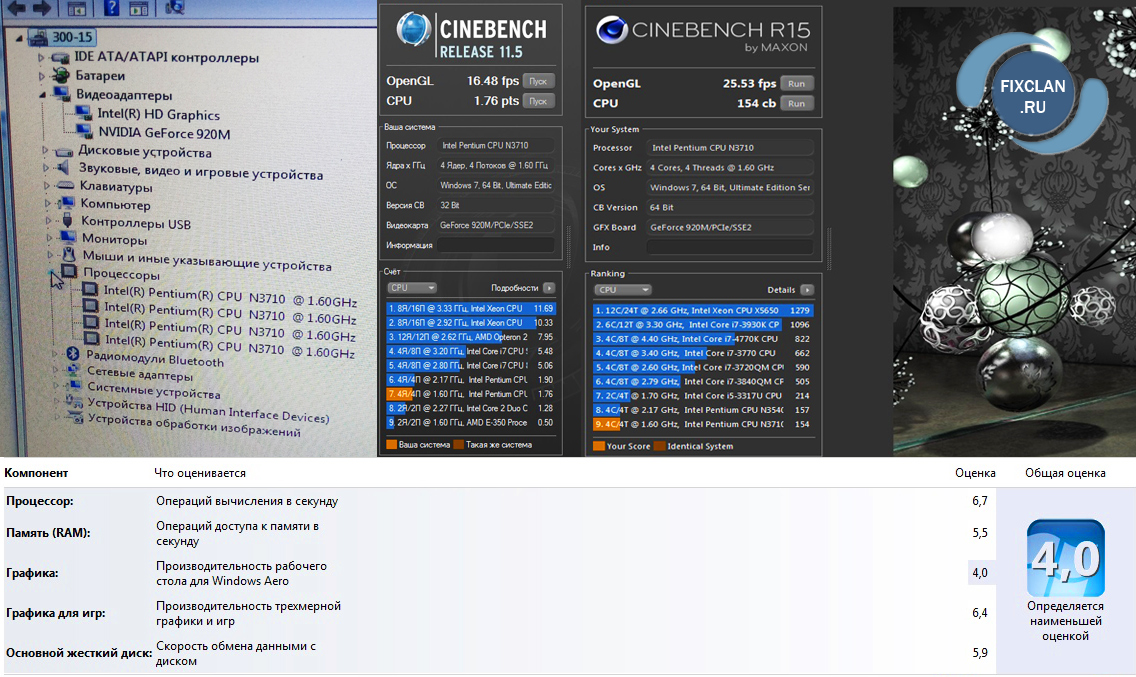This screenshot has height=677, width=1136.
Task: Click the 4,0 overall score badge
Action: coord(1065,558)
